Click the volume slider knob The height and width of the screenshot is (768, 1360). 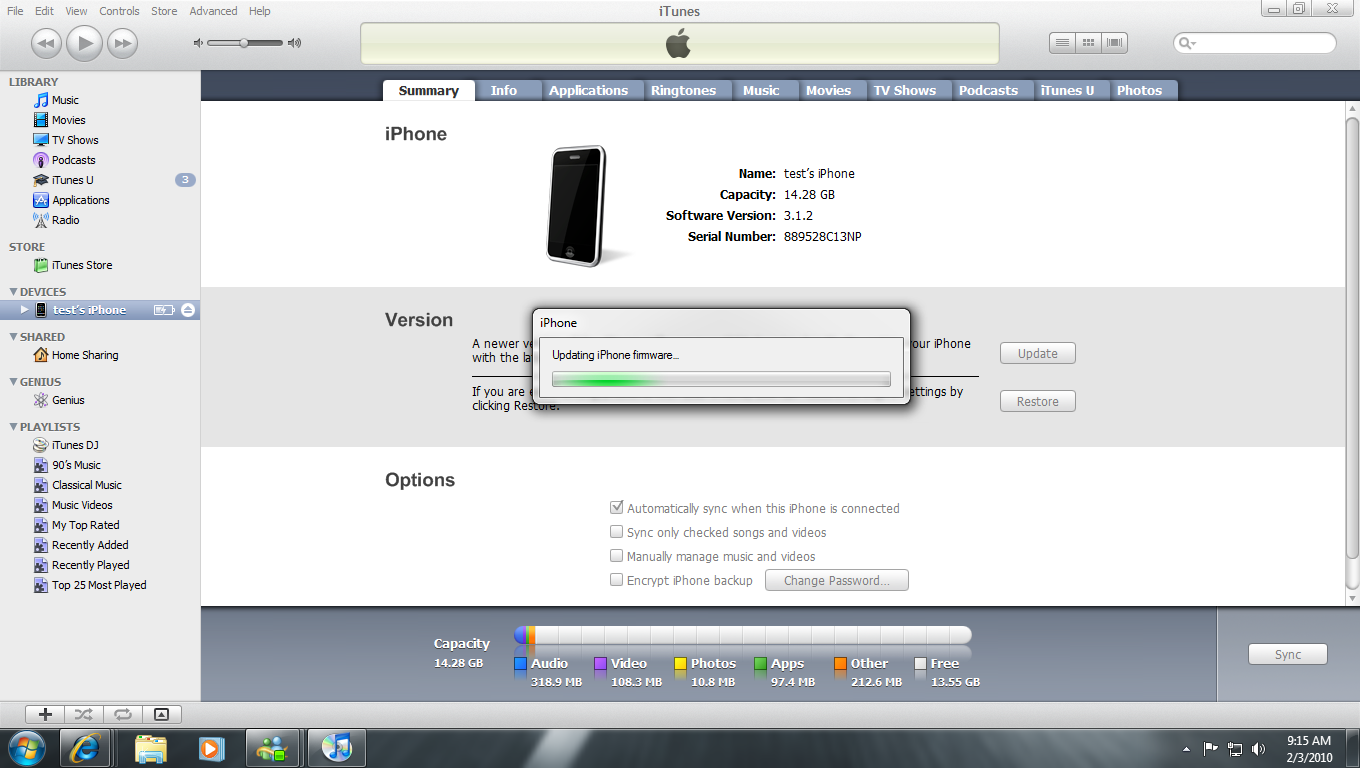click(x=244, y=43)
